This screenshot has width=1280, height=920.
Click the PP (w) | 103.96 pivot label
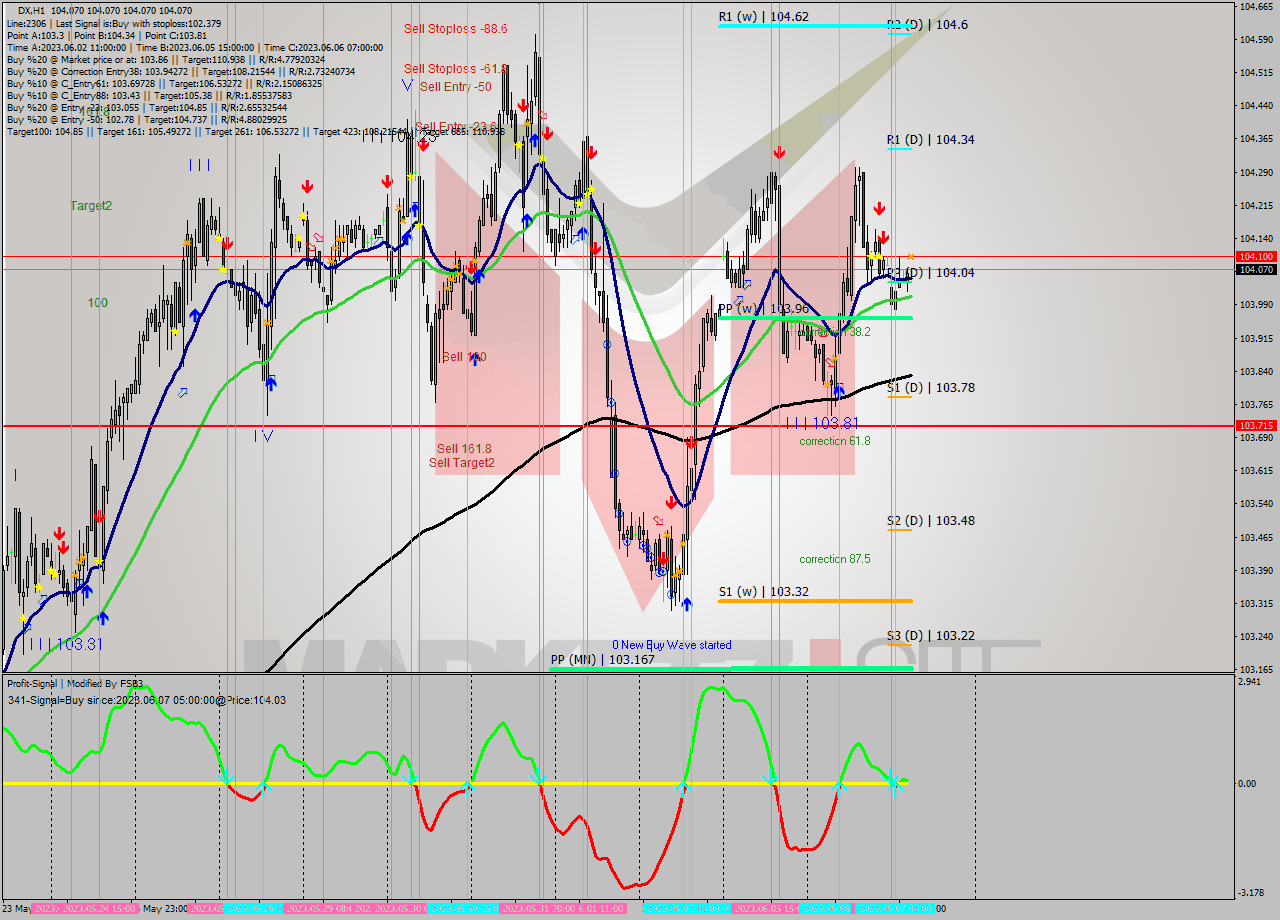pos(763,309)
